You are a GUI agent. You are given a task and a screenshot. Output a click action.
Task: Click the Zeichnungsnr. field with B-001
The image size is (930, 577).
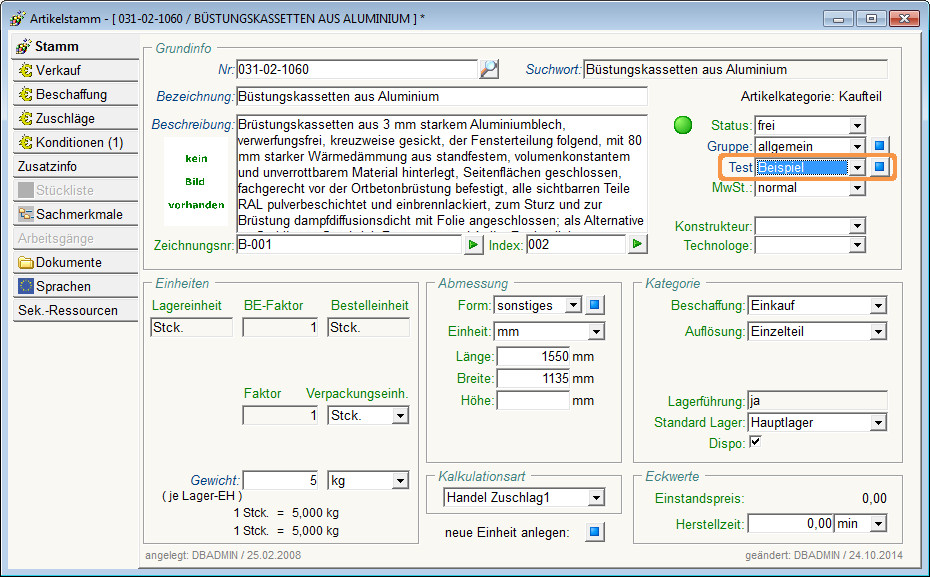click(349, 244)
